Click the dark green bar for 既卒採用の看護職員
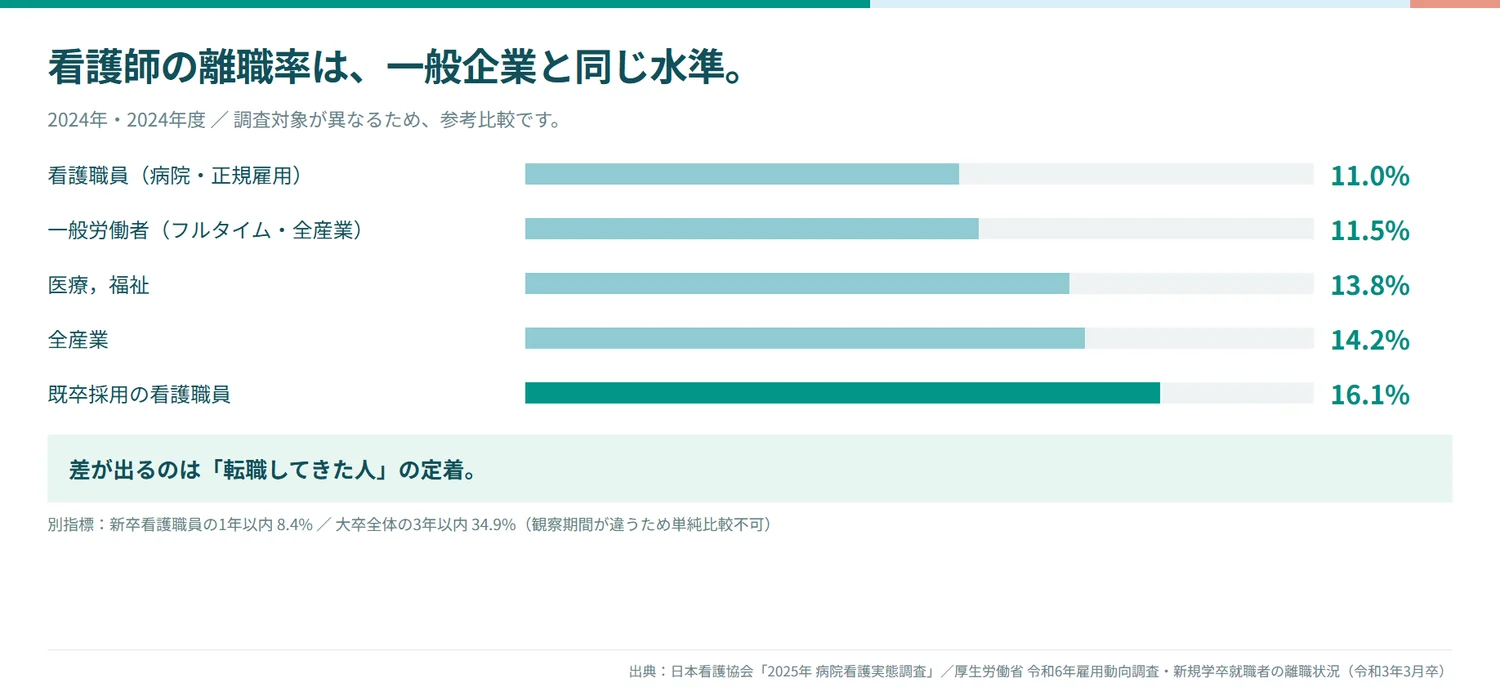Screen dimensions: 1500x700 click(x=842, y=393)
